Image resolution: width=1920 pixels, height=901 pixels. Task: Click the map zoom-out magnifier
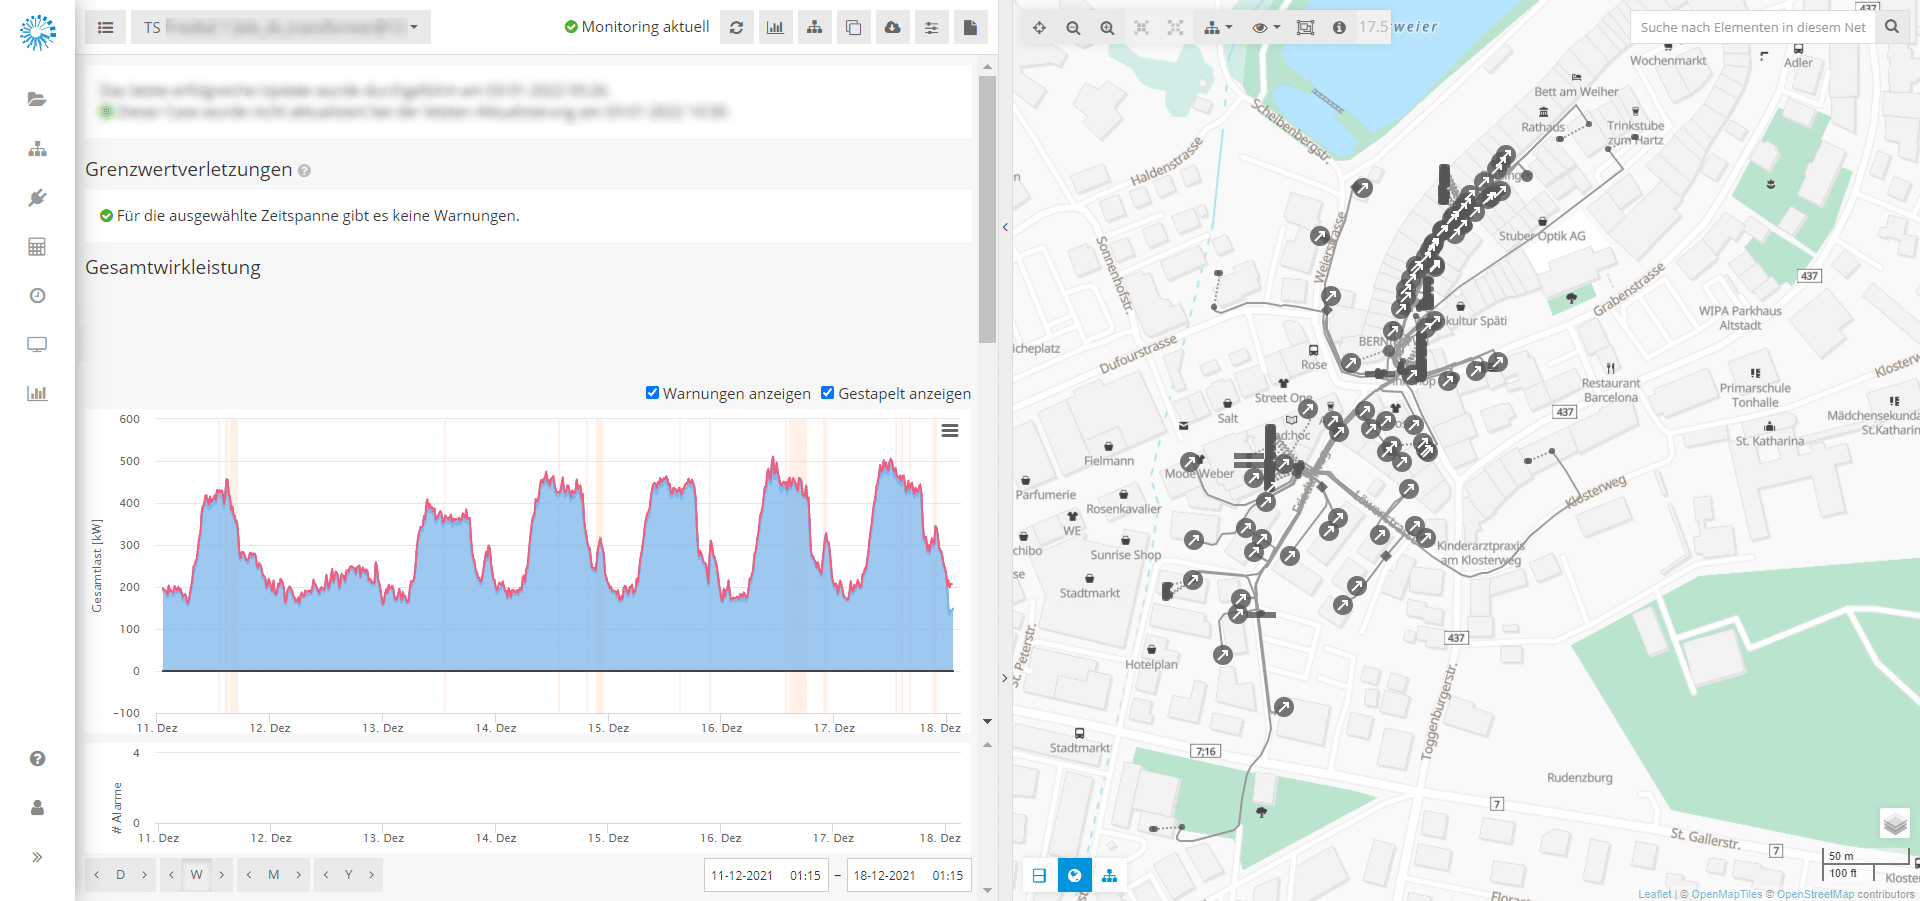[1073, 28]
